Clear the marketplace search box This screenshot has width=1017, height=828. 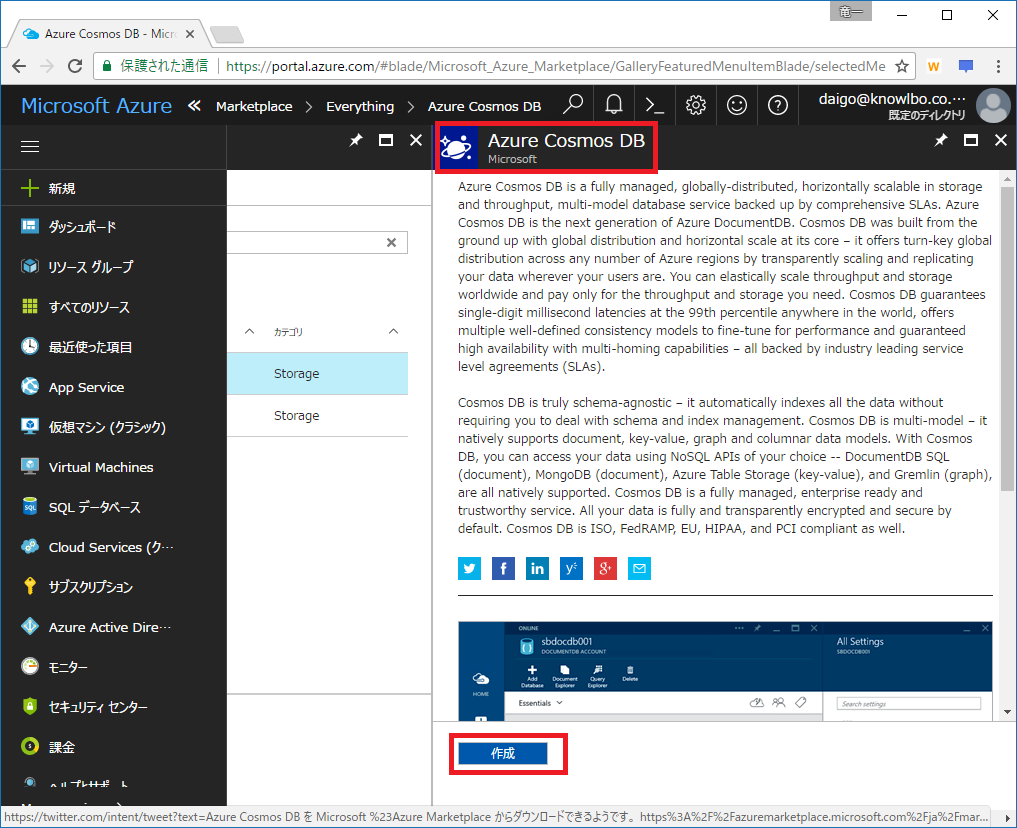391,242
